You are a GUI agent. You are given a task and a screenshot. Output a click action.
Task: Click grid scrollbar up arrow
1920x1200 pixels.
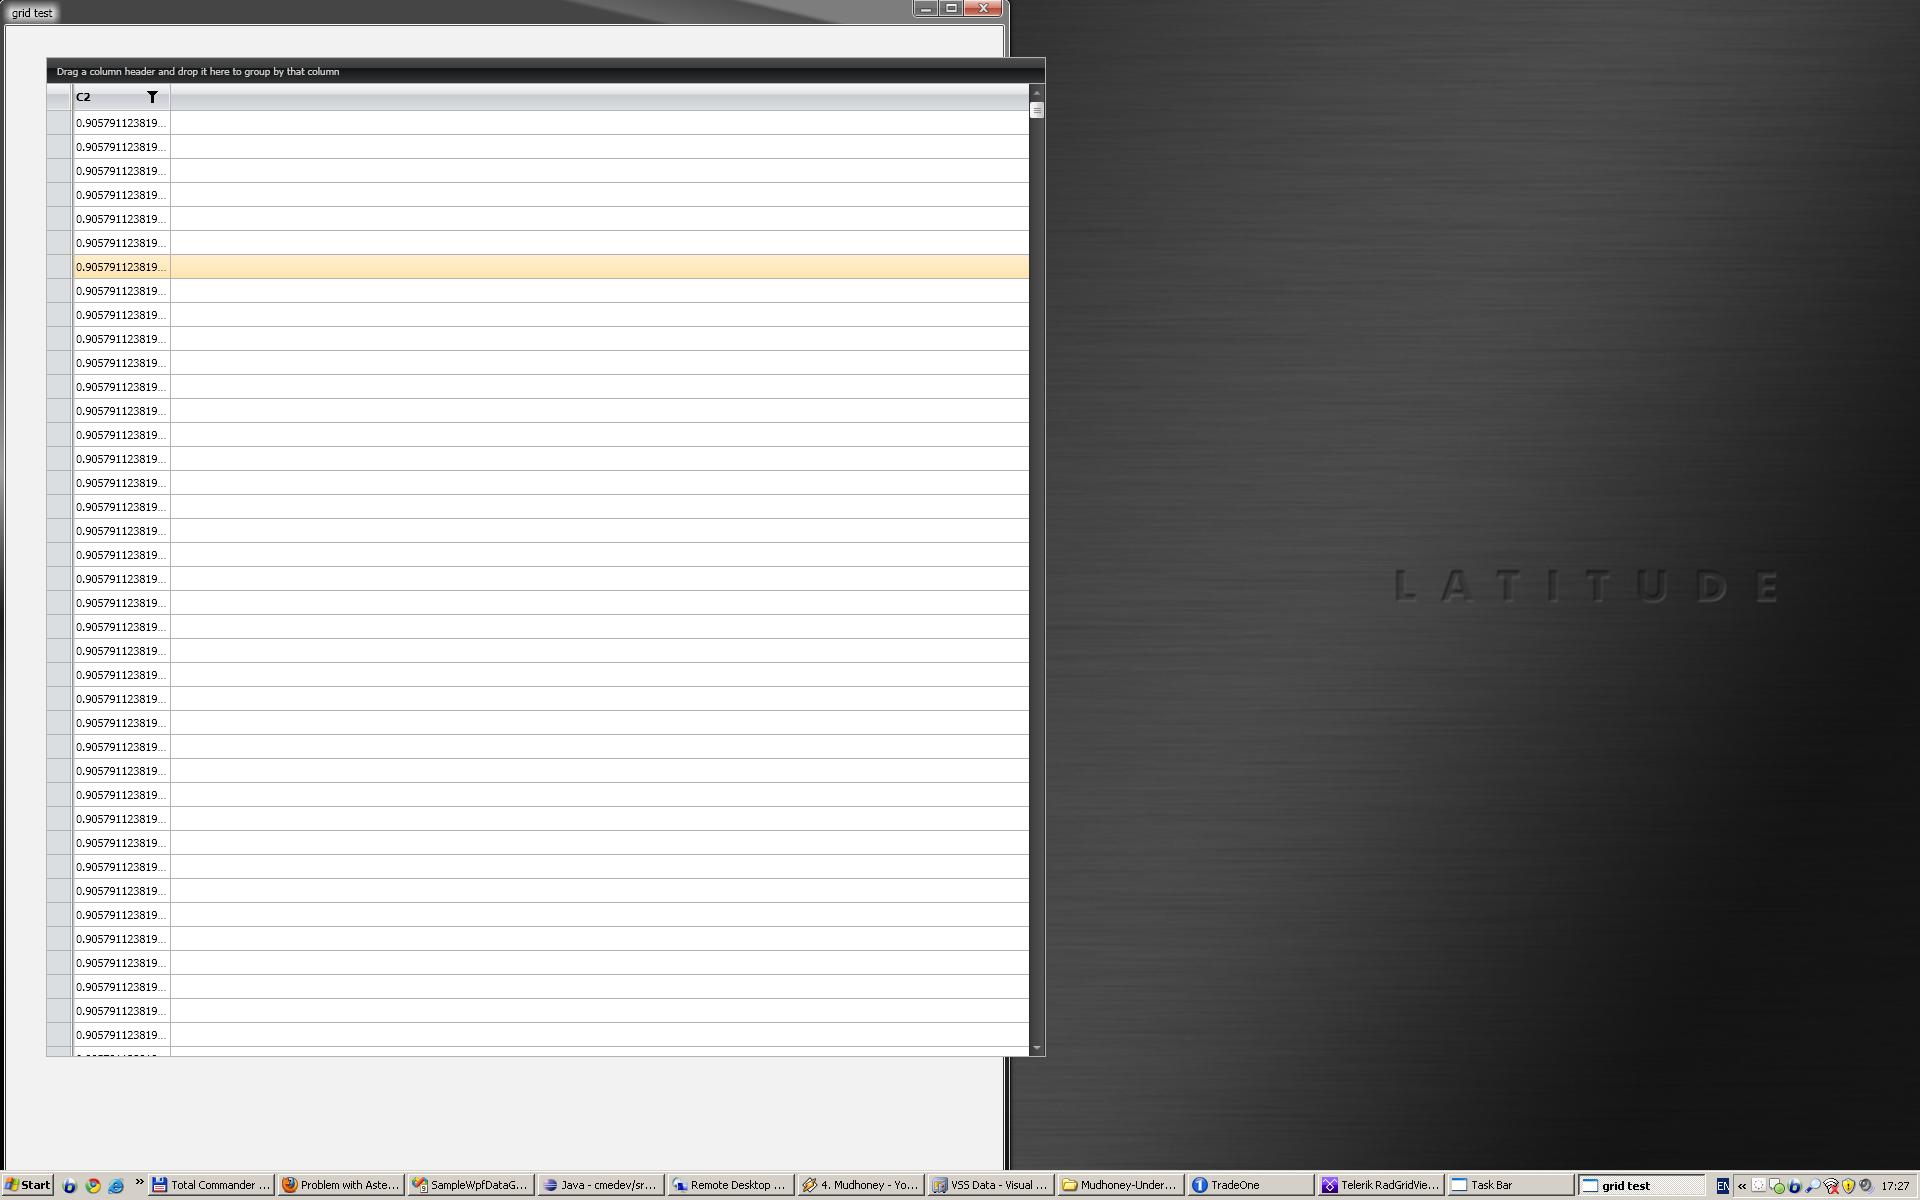click(1036, 92)
